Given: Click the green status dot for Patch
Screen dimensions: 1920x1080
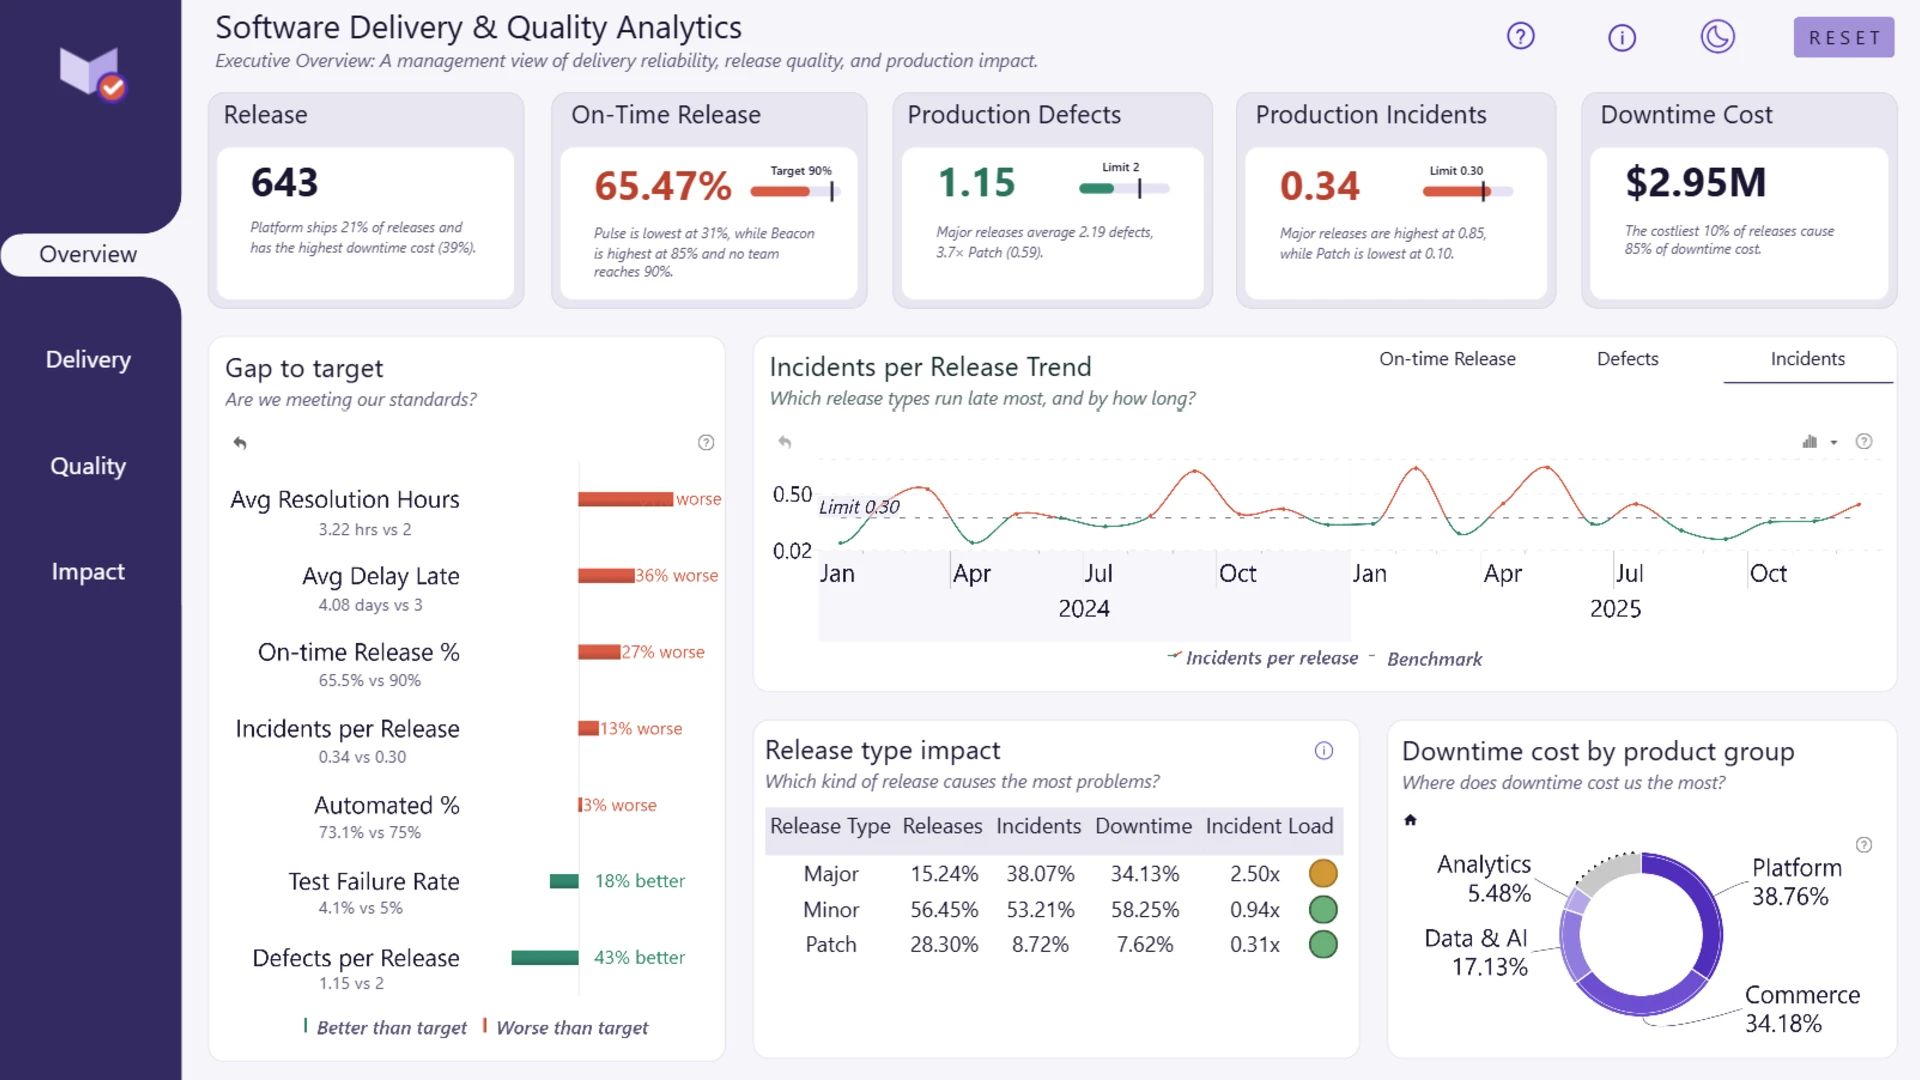Looking at the screenshot, I should pos(1323,945).
